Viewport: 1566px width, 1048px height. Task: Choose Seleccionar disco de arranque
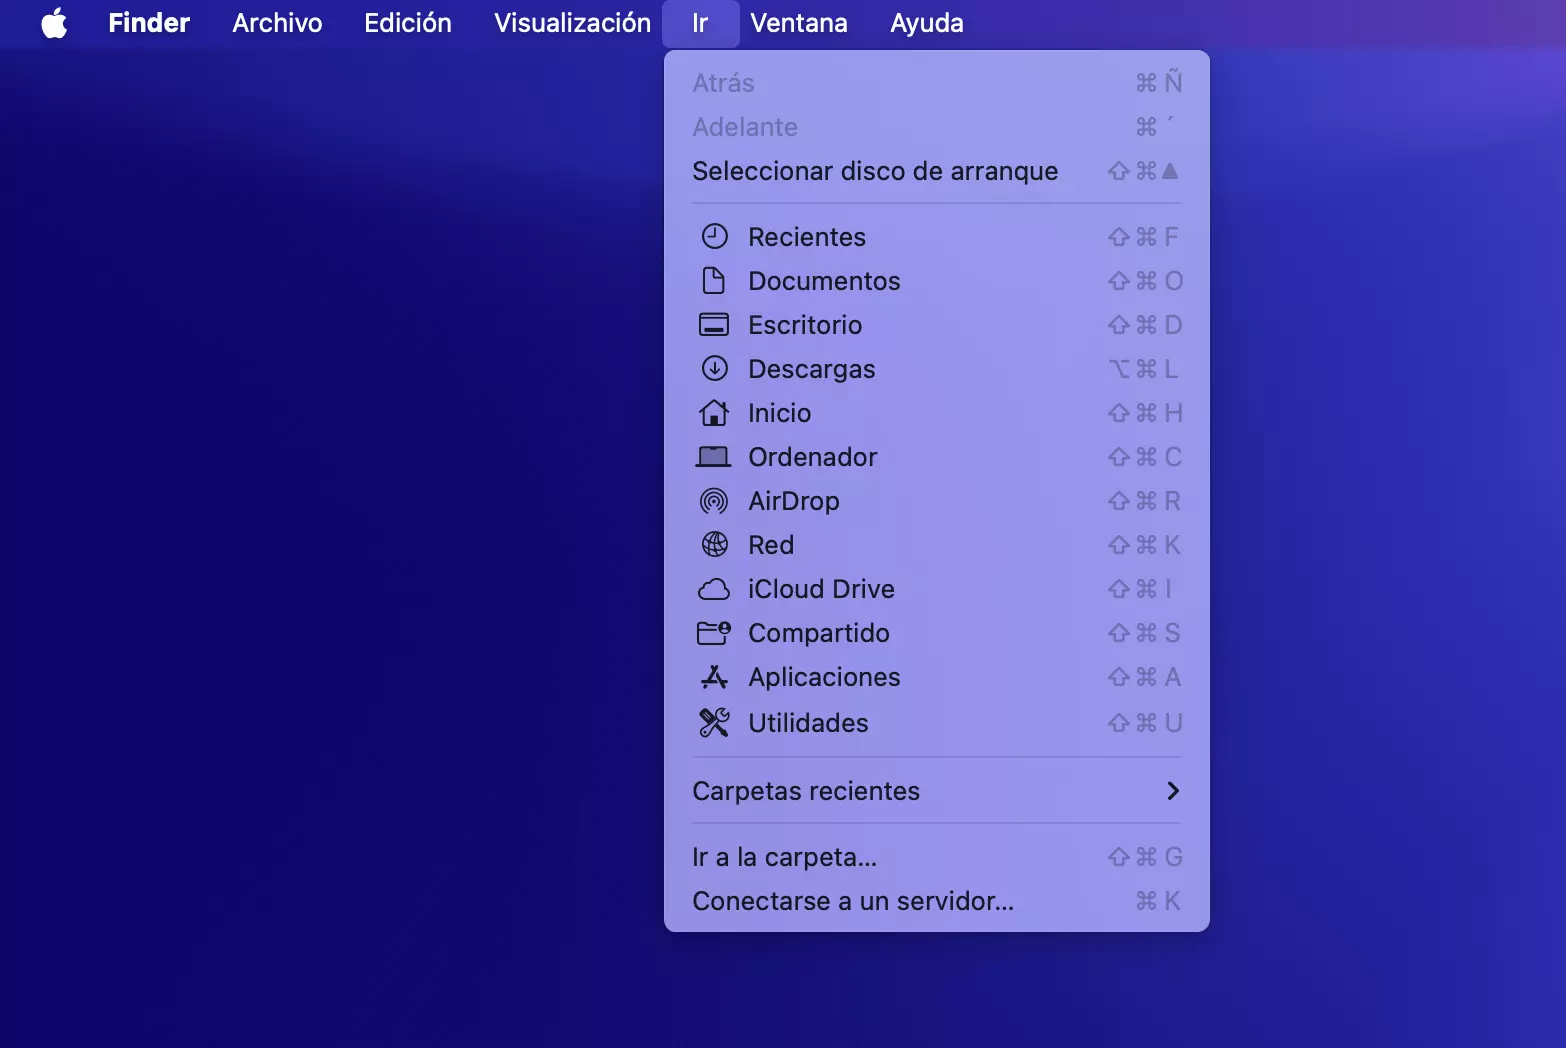pyautogui.click(x=937, y=171)
